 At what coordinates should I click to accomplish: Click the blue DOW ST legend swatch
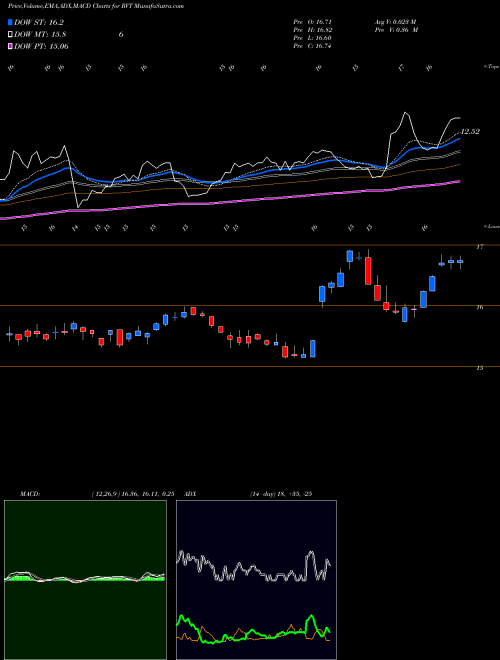coord(11,22)
